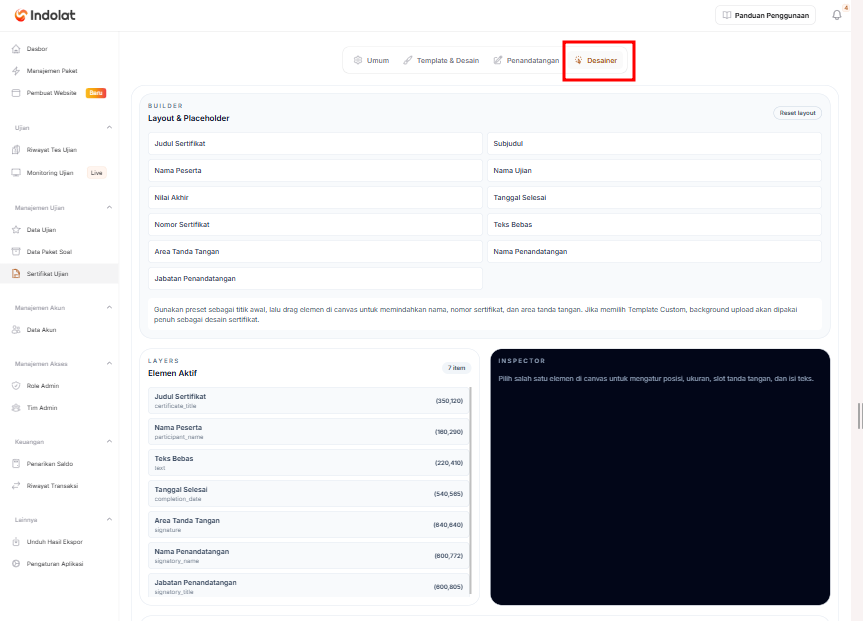Click the Riwayat Tes Ujian icon

(x=16, y=150)
